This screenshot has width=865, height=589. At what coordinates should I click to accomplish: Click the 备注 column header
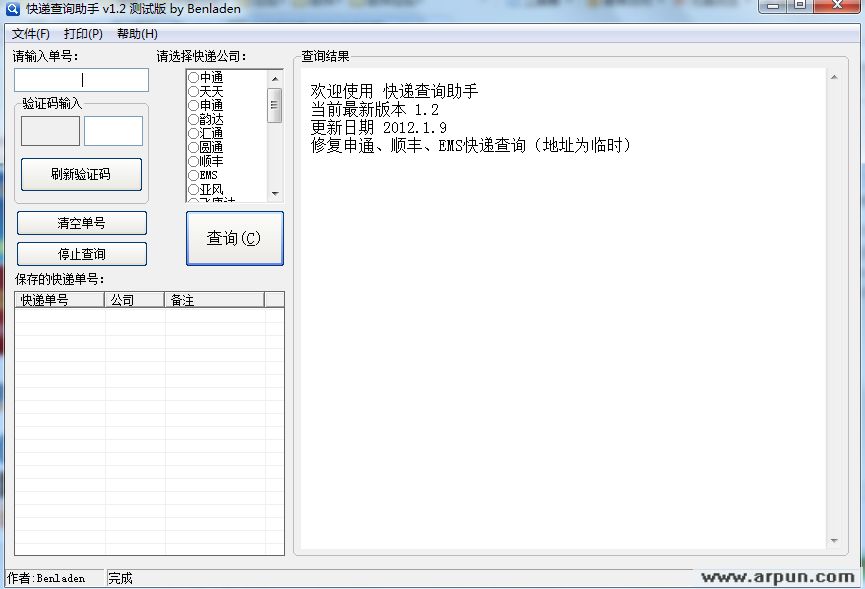tap(214, 300)
